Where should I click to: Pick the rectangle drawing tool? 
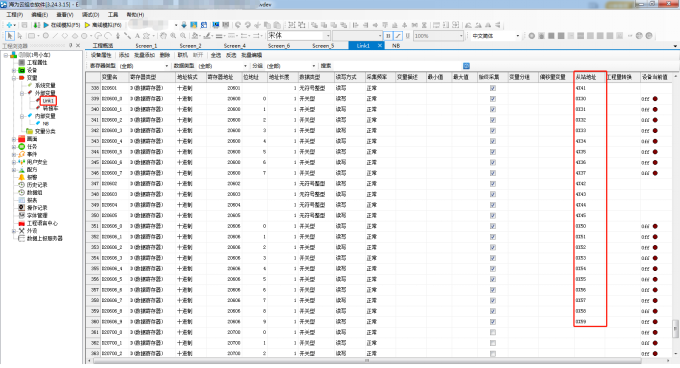tap(32, 36)
